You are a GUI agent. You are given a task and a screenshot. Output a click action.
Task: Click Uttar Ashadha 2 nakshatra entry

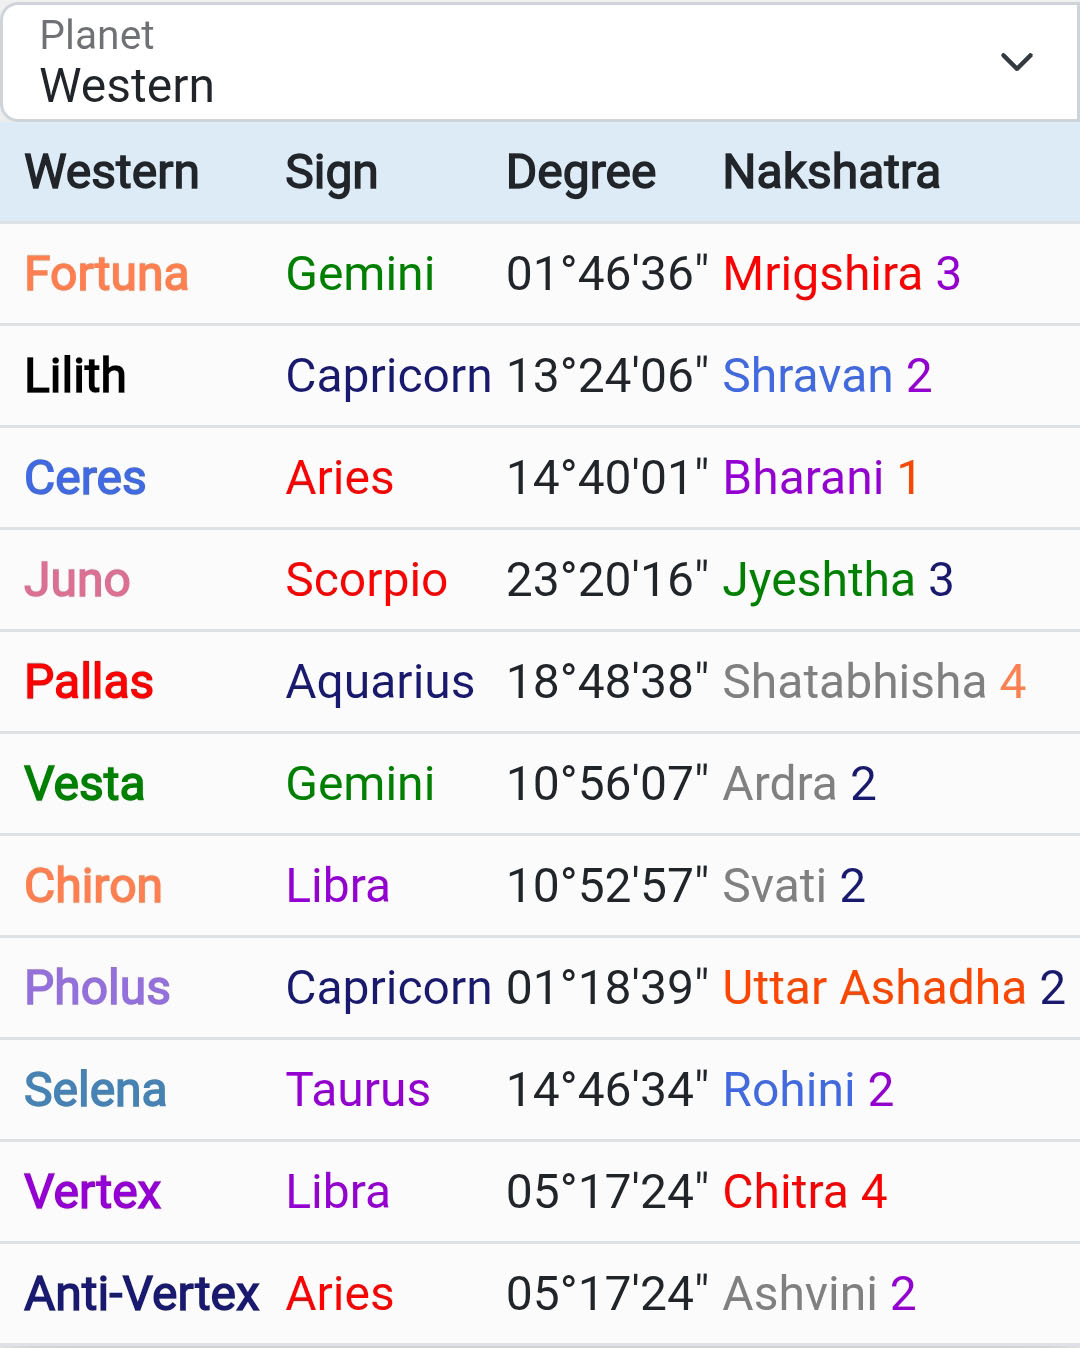[893, 988]
